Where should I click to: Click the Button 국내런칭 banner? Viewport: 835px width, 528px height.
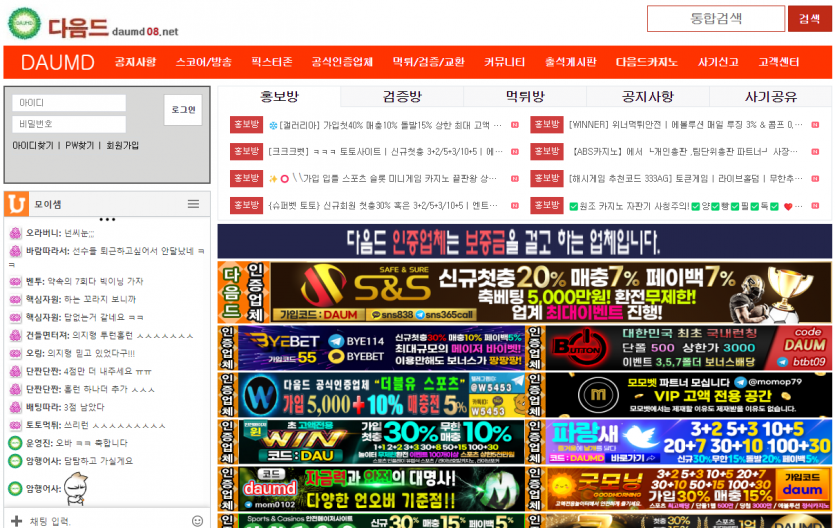click(678, 348)
